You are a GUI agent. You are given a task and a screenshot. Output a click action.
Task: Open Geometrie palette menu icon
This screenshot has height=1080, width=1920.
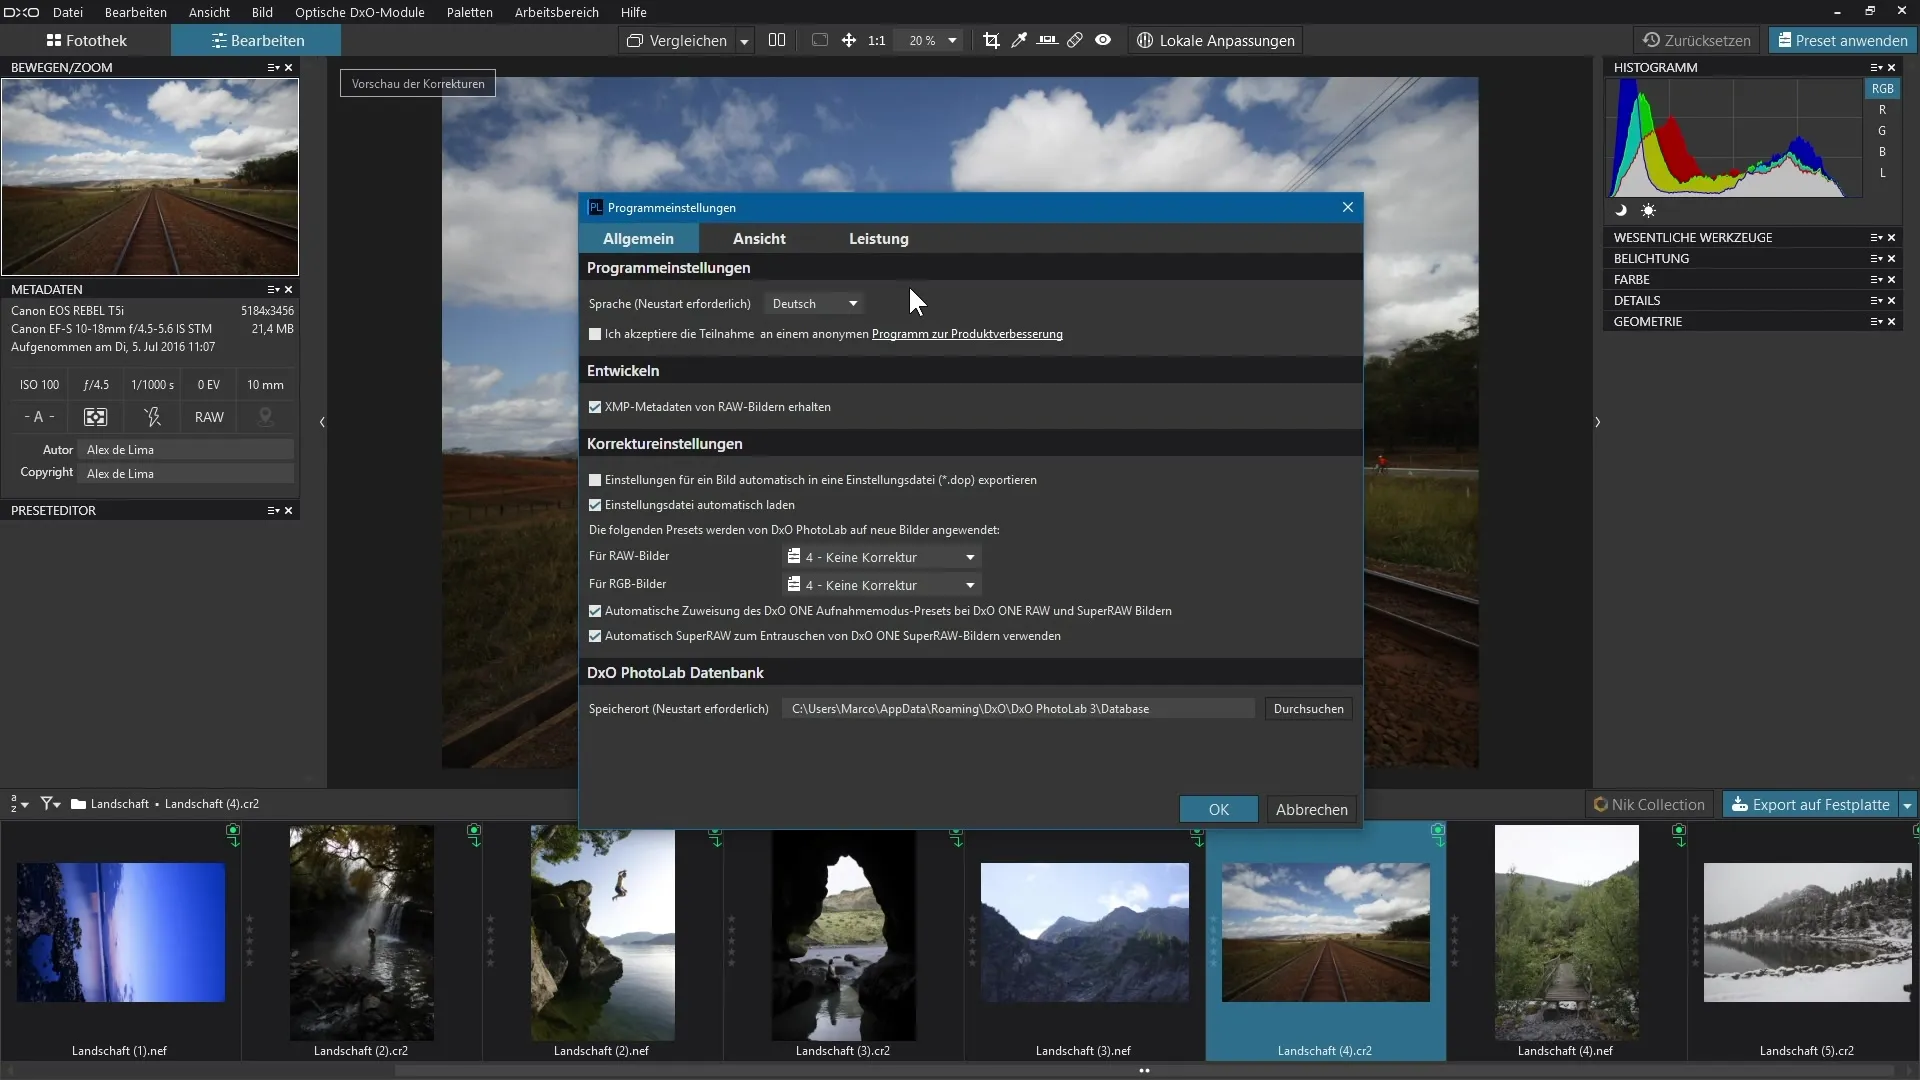1877,321
